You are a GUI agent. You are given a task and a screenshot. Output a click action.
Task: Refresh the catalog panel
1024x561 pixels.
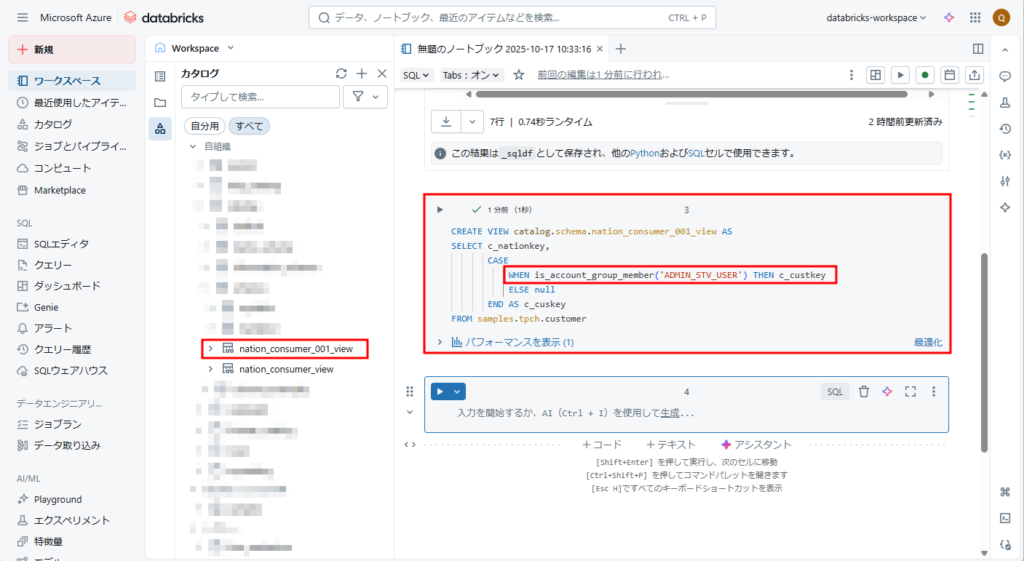click(x=341, y=74)
